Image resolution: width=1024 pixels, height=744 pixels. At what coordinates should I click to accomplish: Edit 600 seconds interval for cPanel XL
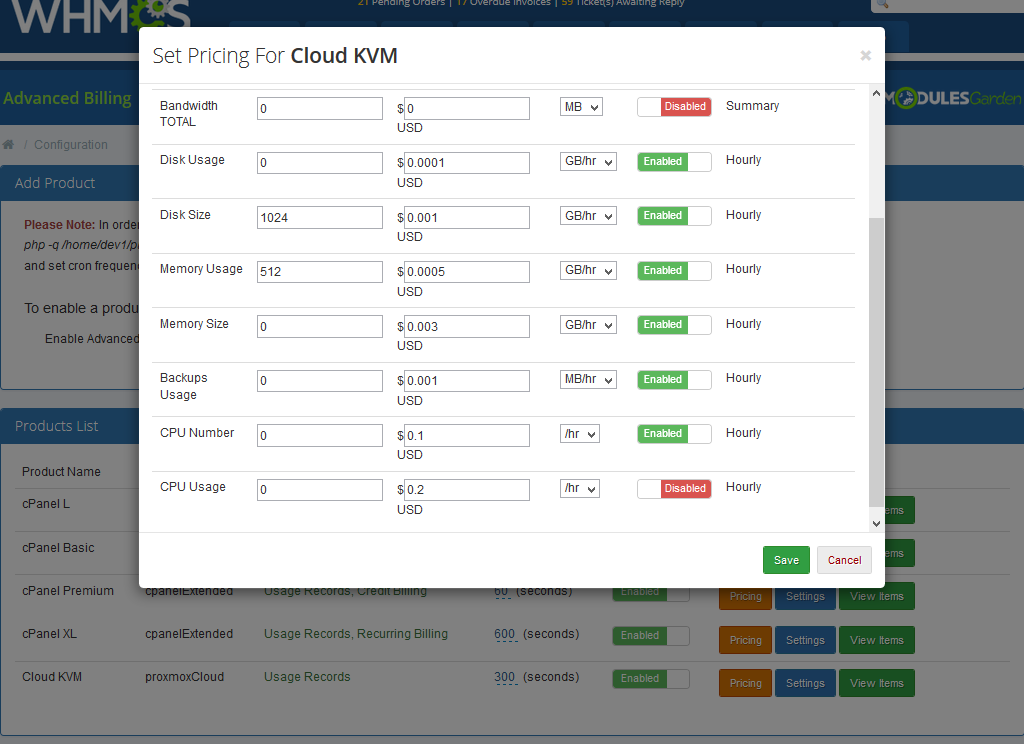point(505,634)
